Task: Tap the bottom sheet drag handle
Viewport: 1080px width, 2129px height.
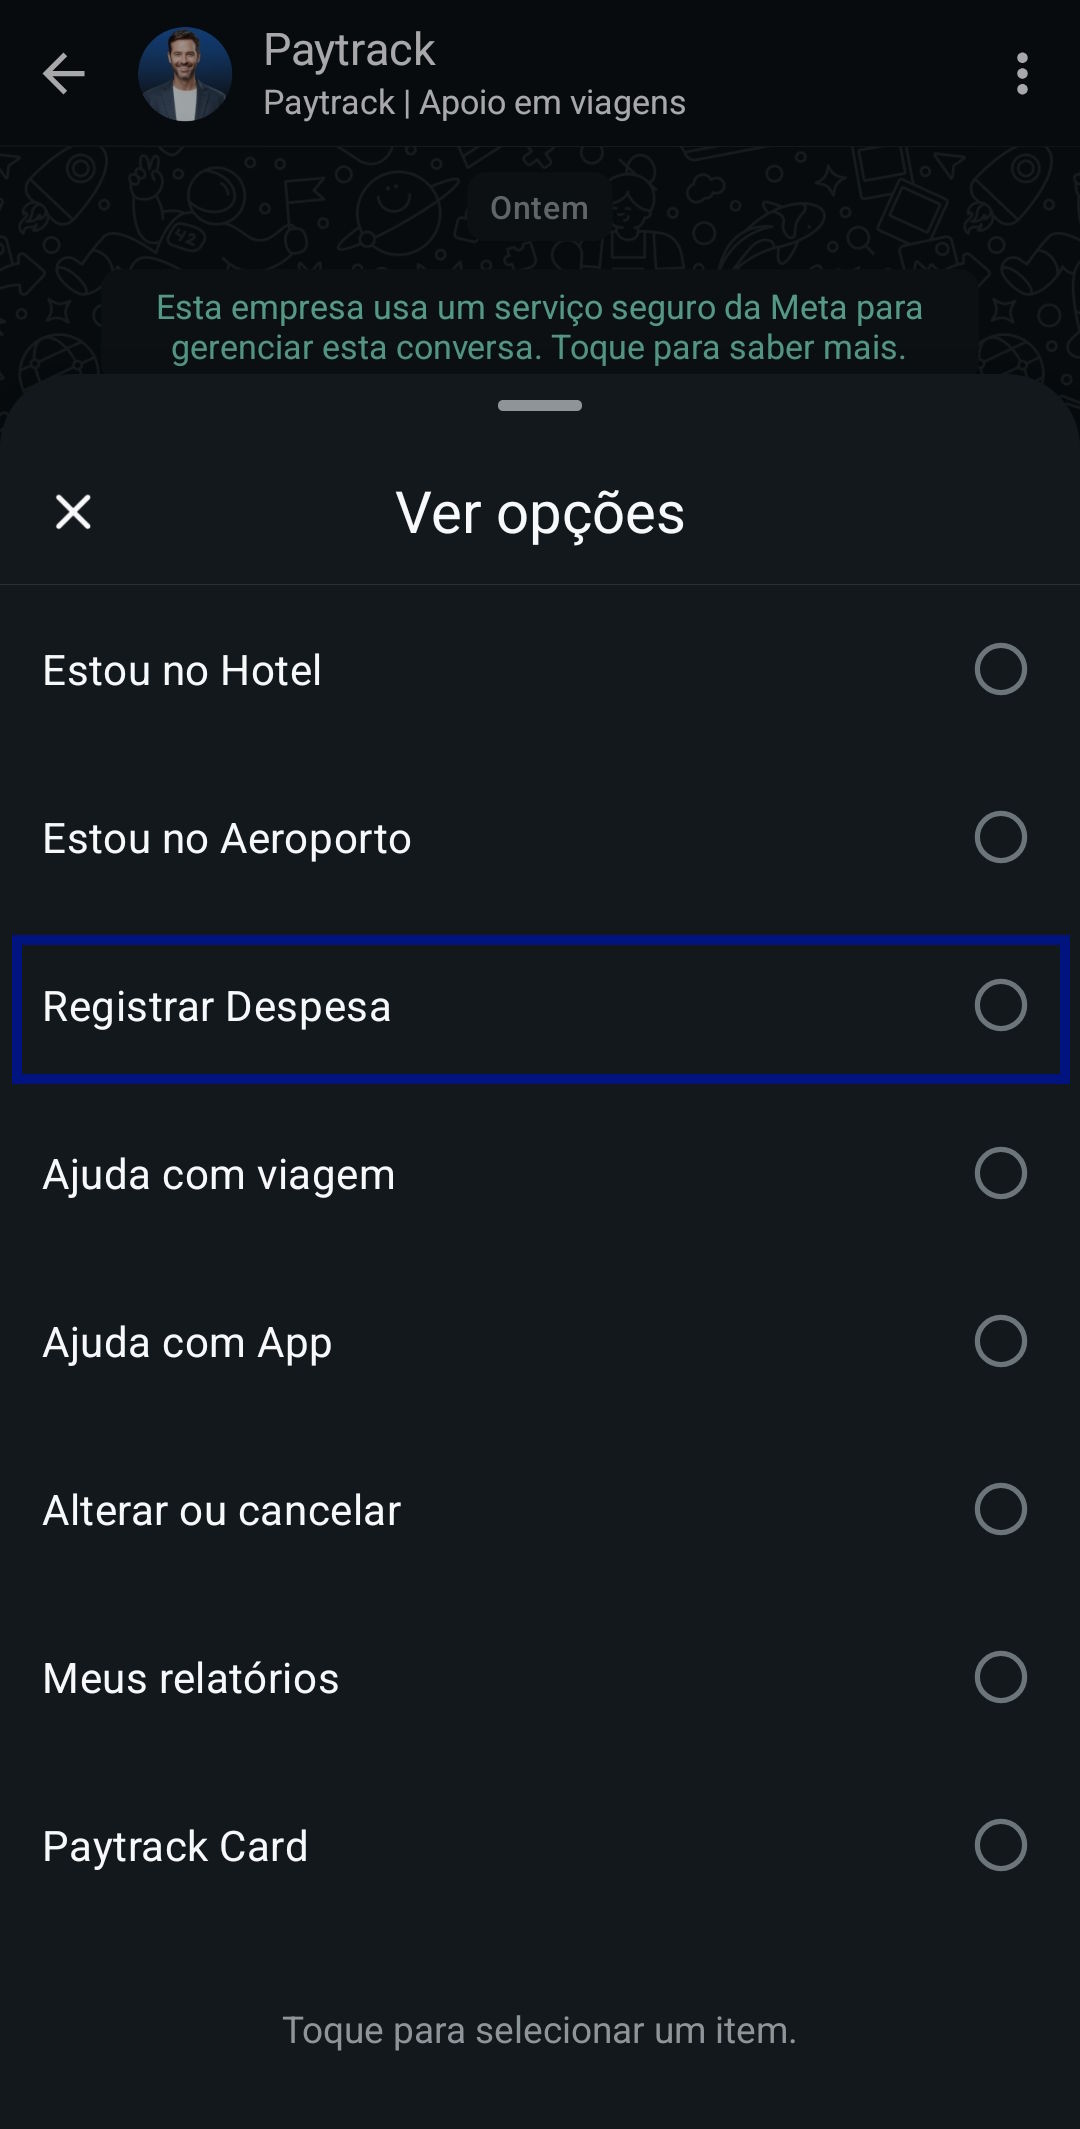Action: click(540, 405)
